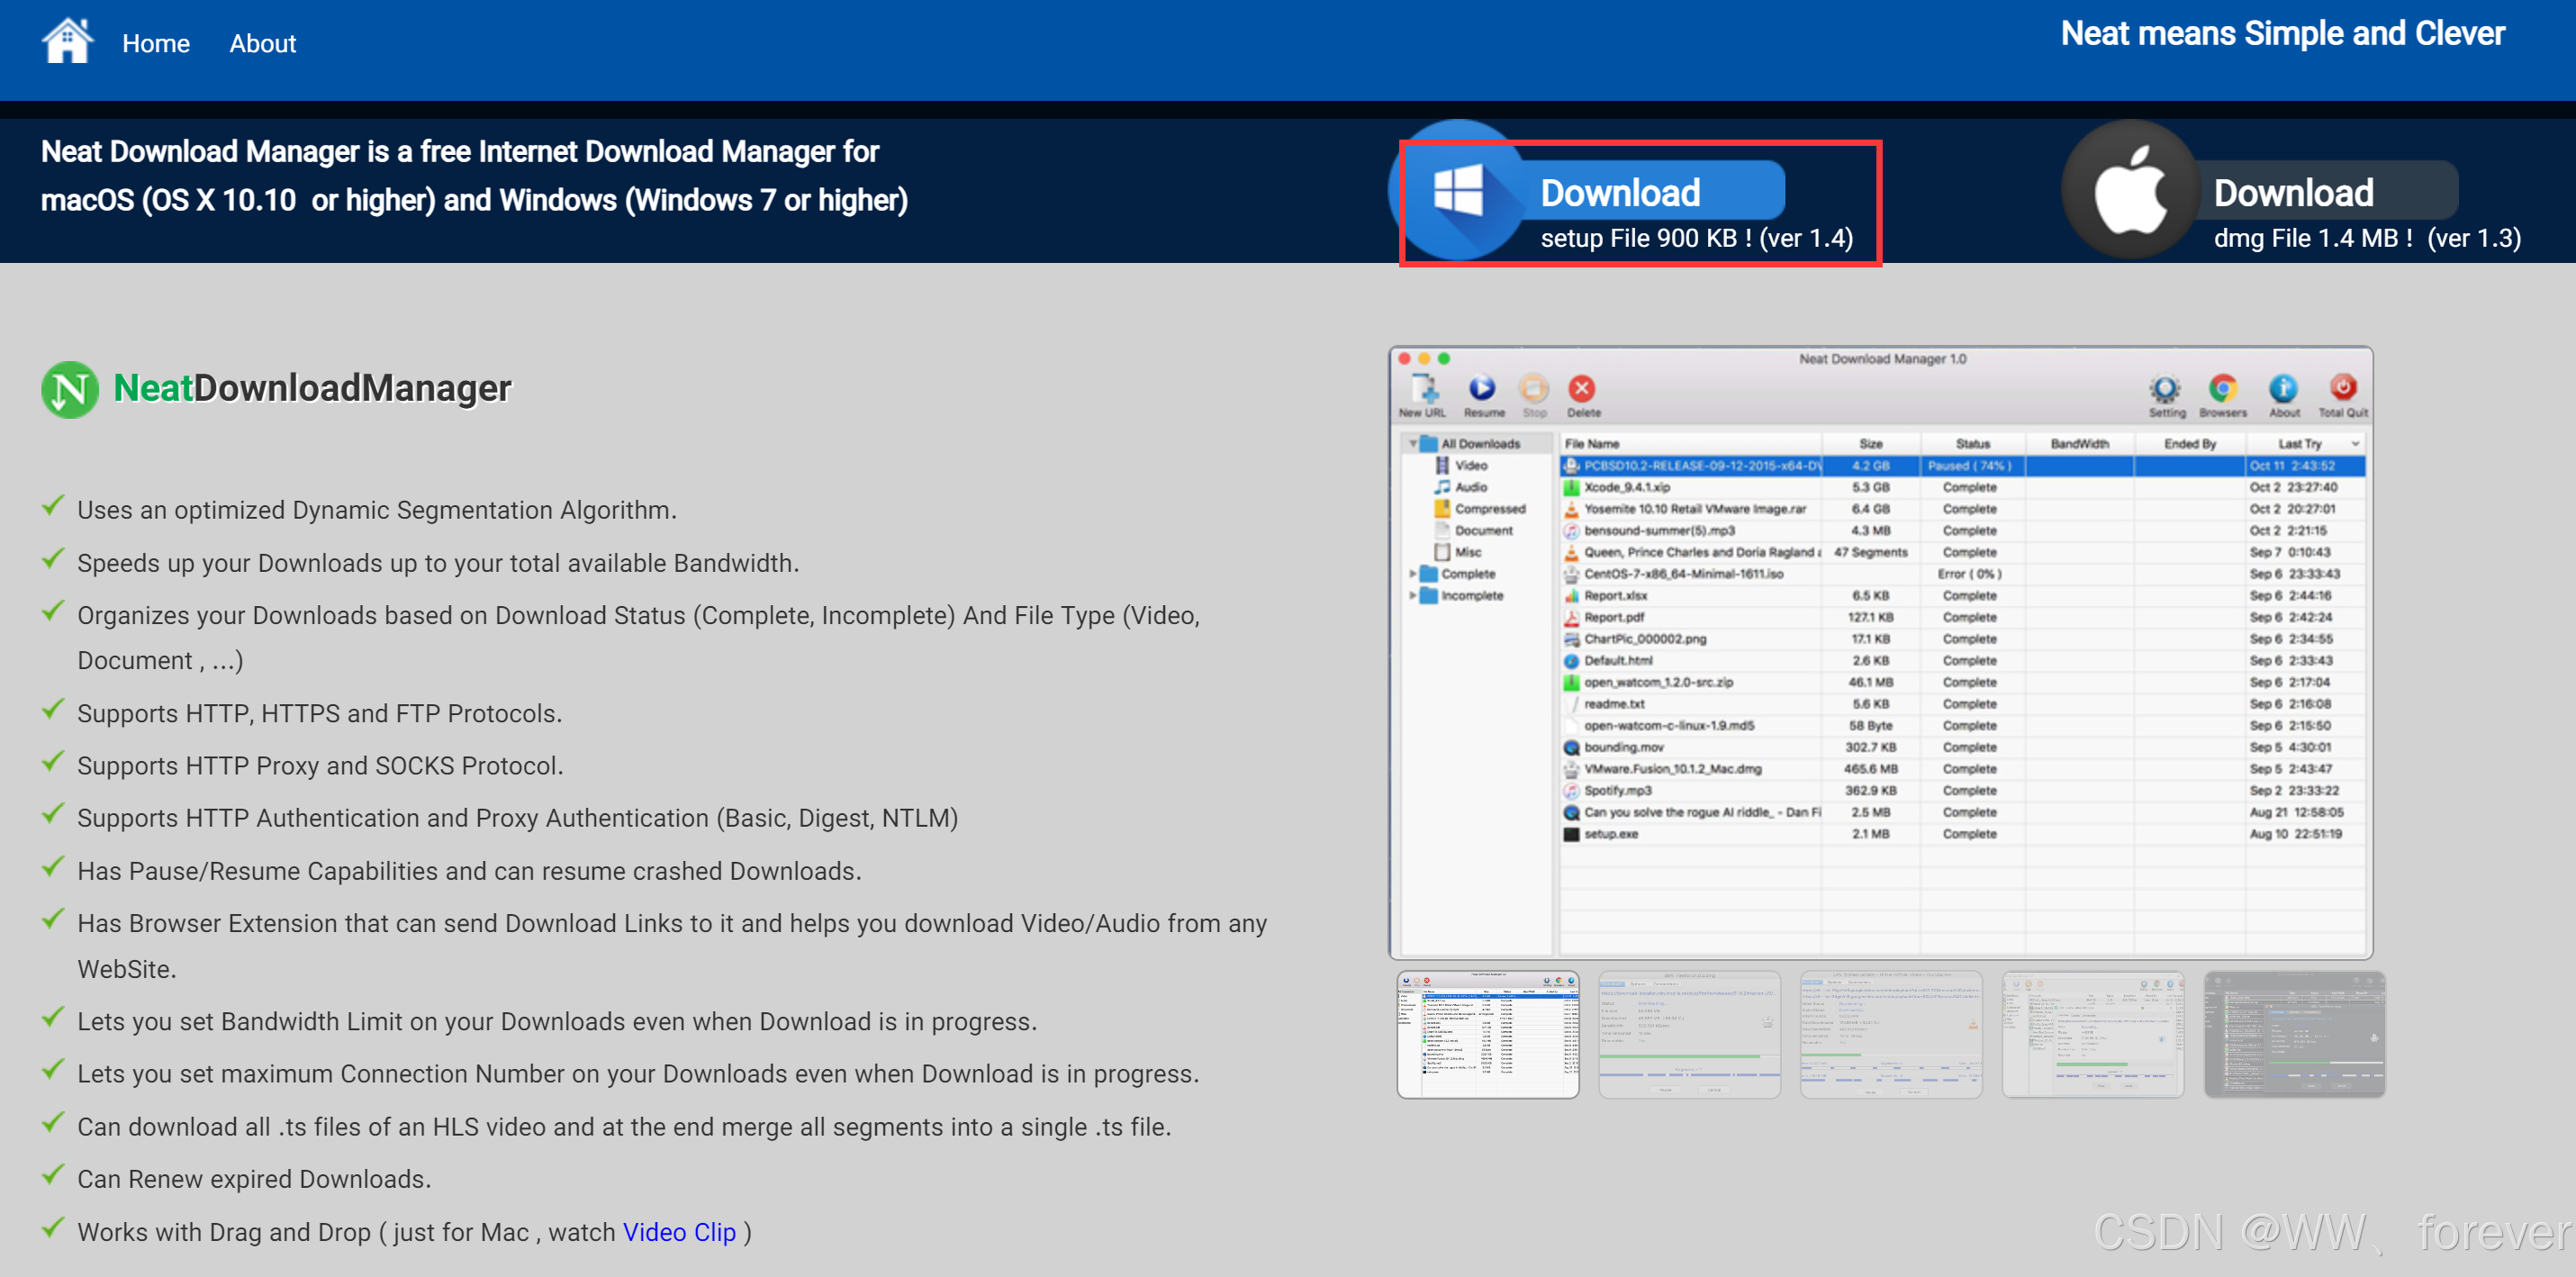Click the Setting gear icon
Image resolution: width=2576 pixels, height=1277 pixels.
(2165, 389)
